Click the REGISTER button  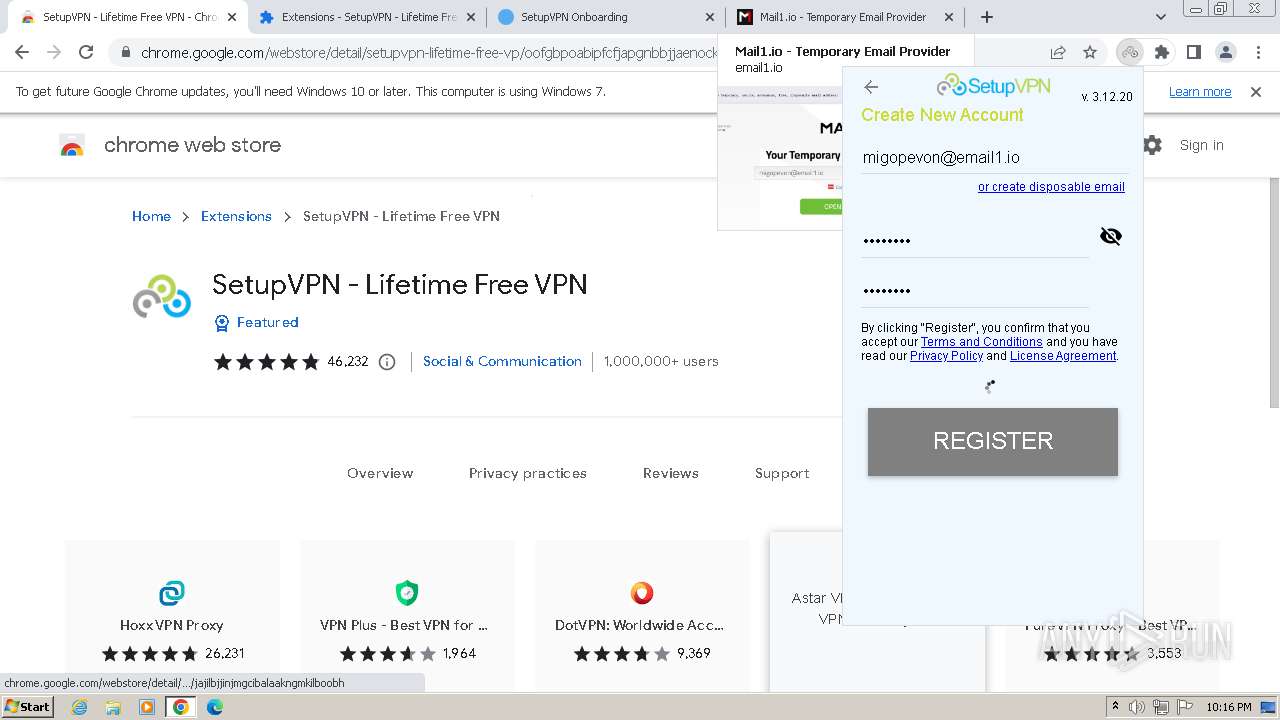993,442
